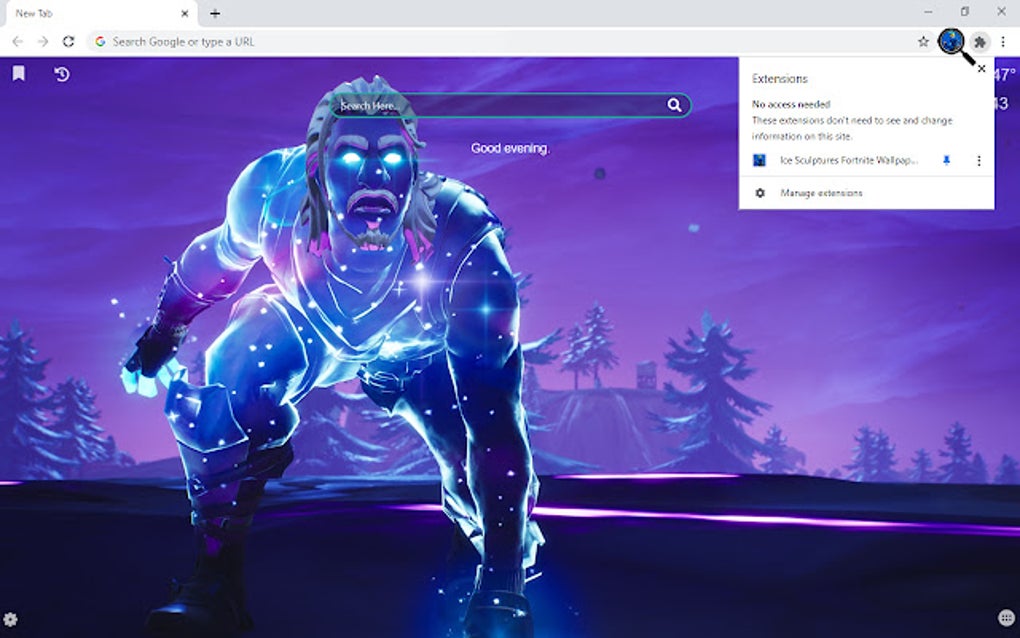Open Chrome's three-dot menu

click(x=1003, y=42)
